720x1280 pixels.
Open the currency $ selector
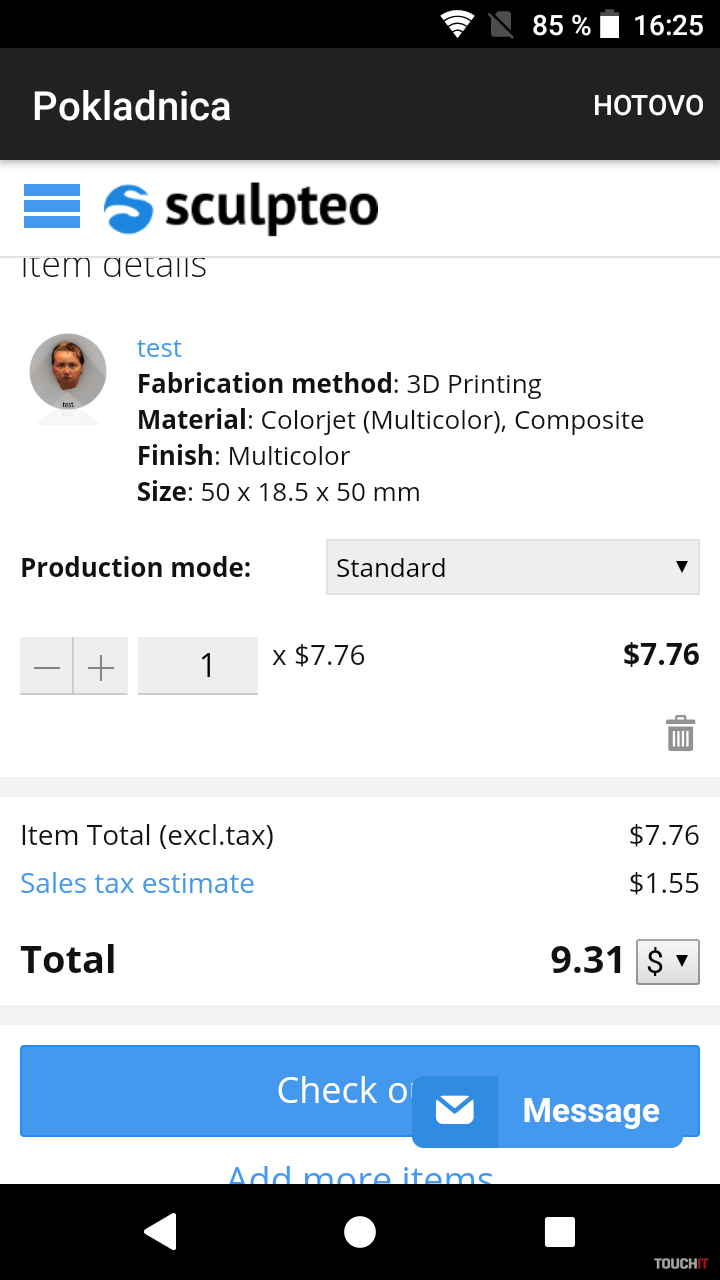click(667, 961)
